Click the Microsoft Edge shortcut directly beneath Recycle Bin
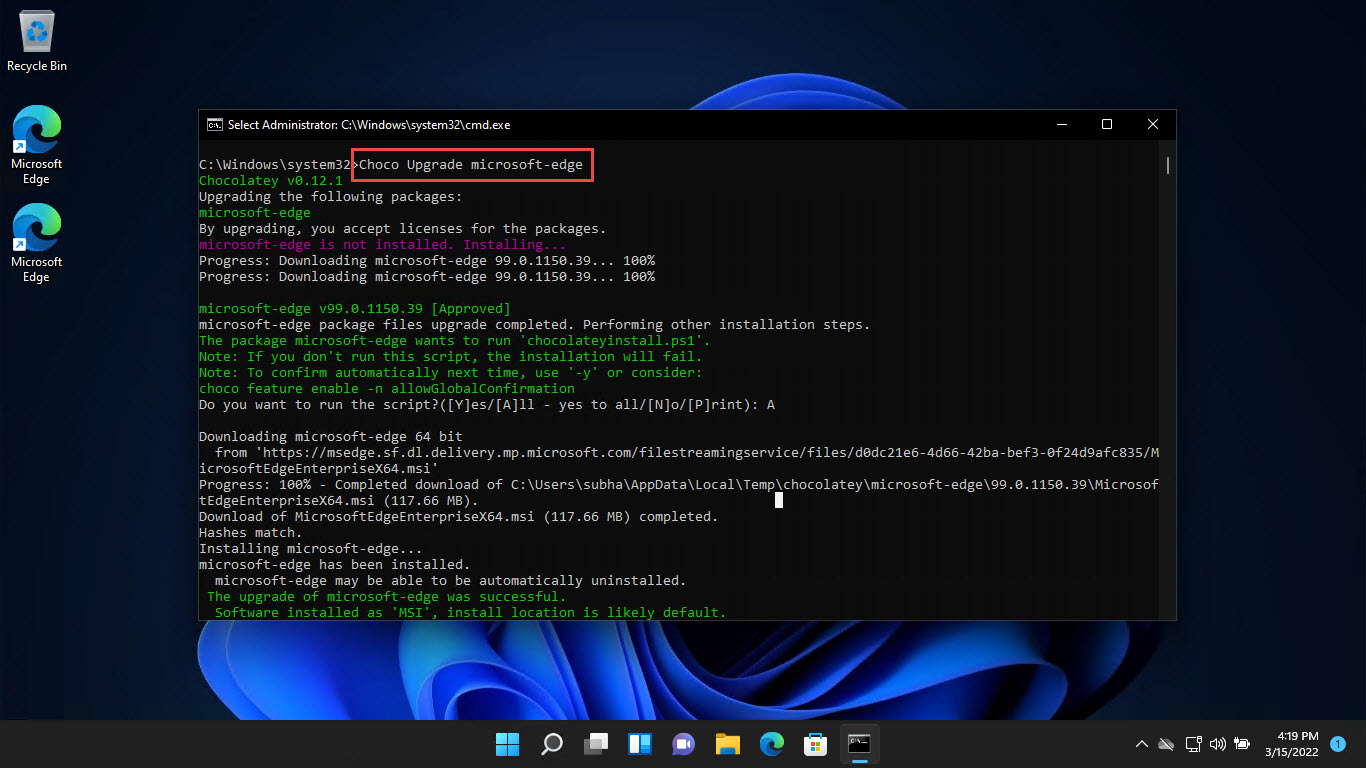This screenshot has height=768, width=1366. click(x=37, y=146)
